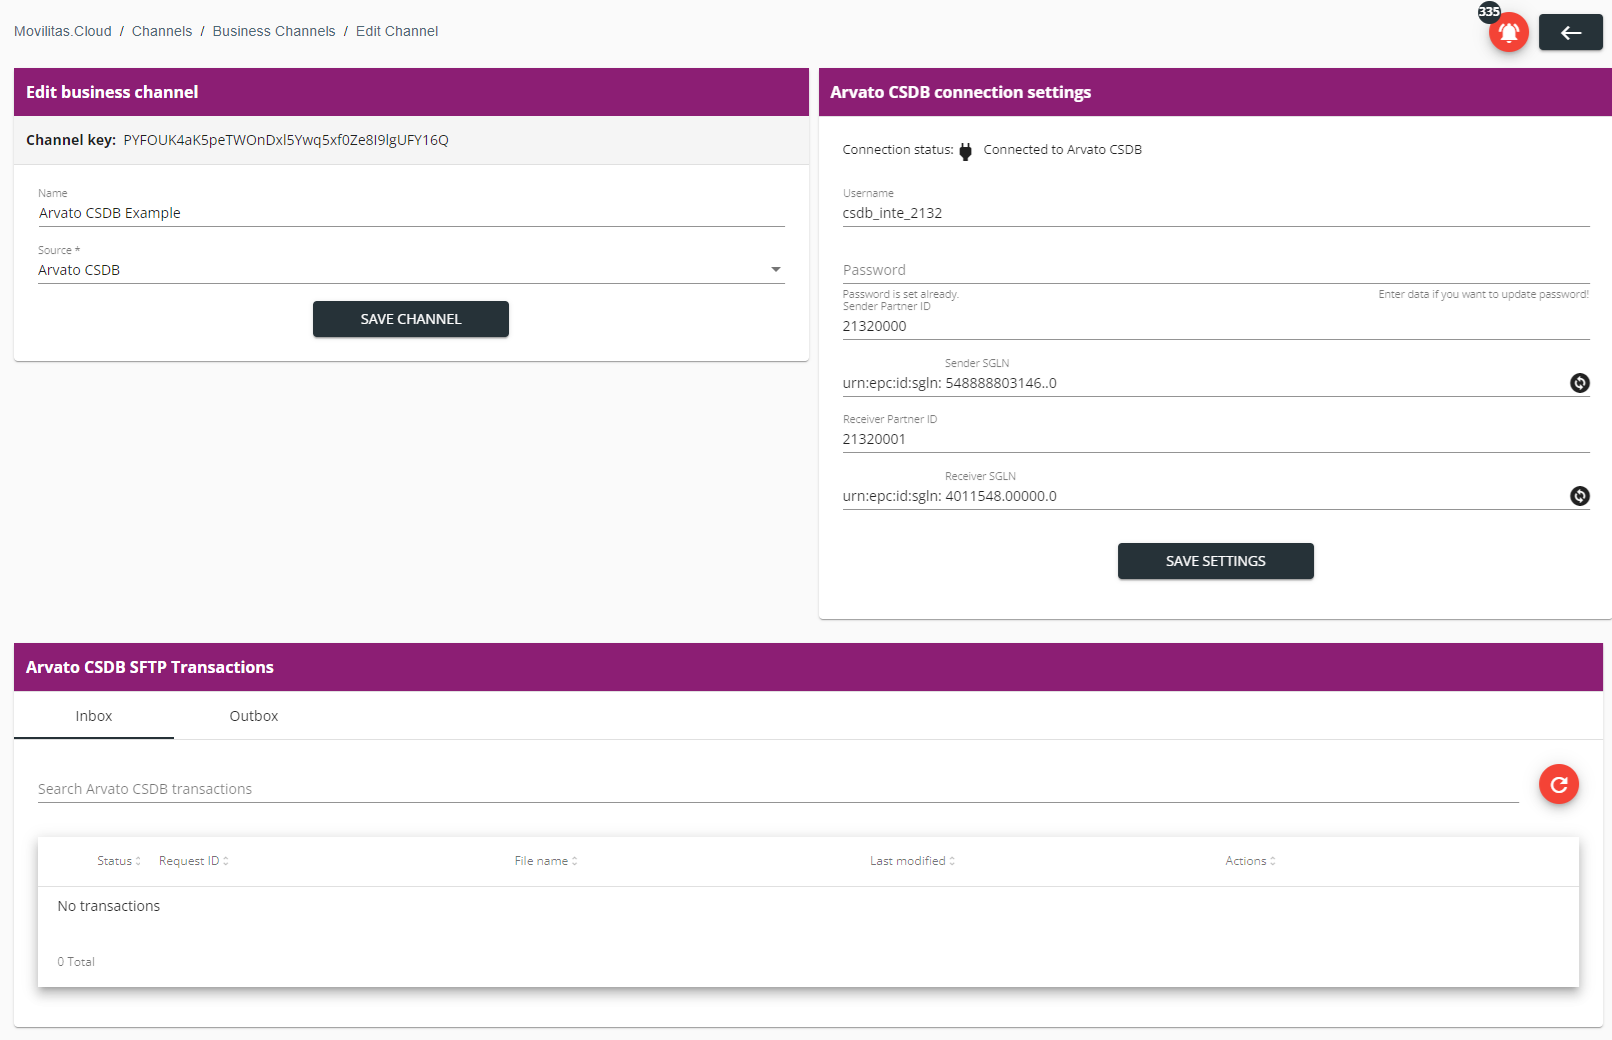Click the 'Enter data if you want to update password!' hint

(x=1483, y=294)
